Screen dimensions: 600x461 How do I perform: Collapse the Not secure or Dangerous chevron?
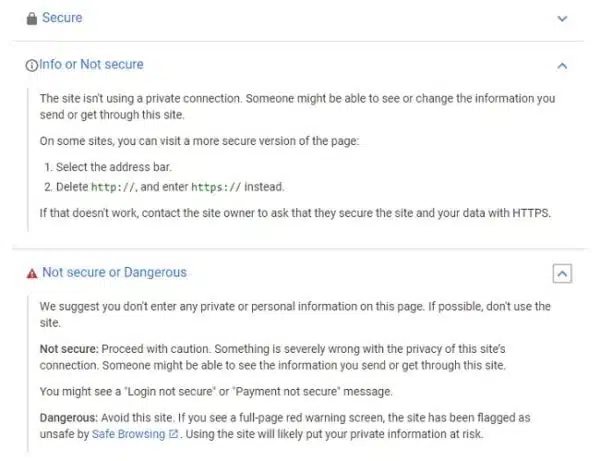click(x=562, y=273)
